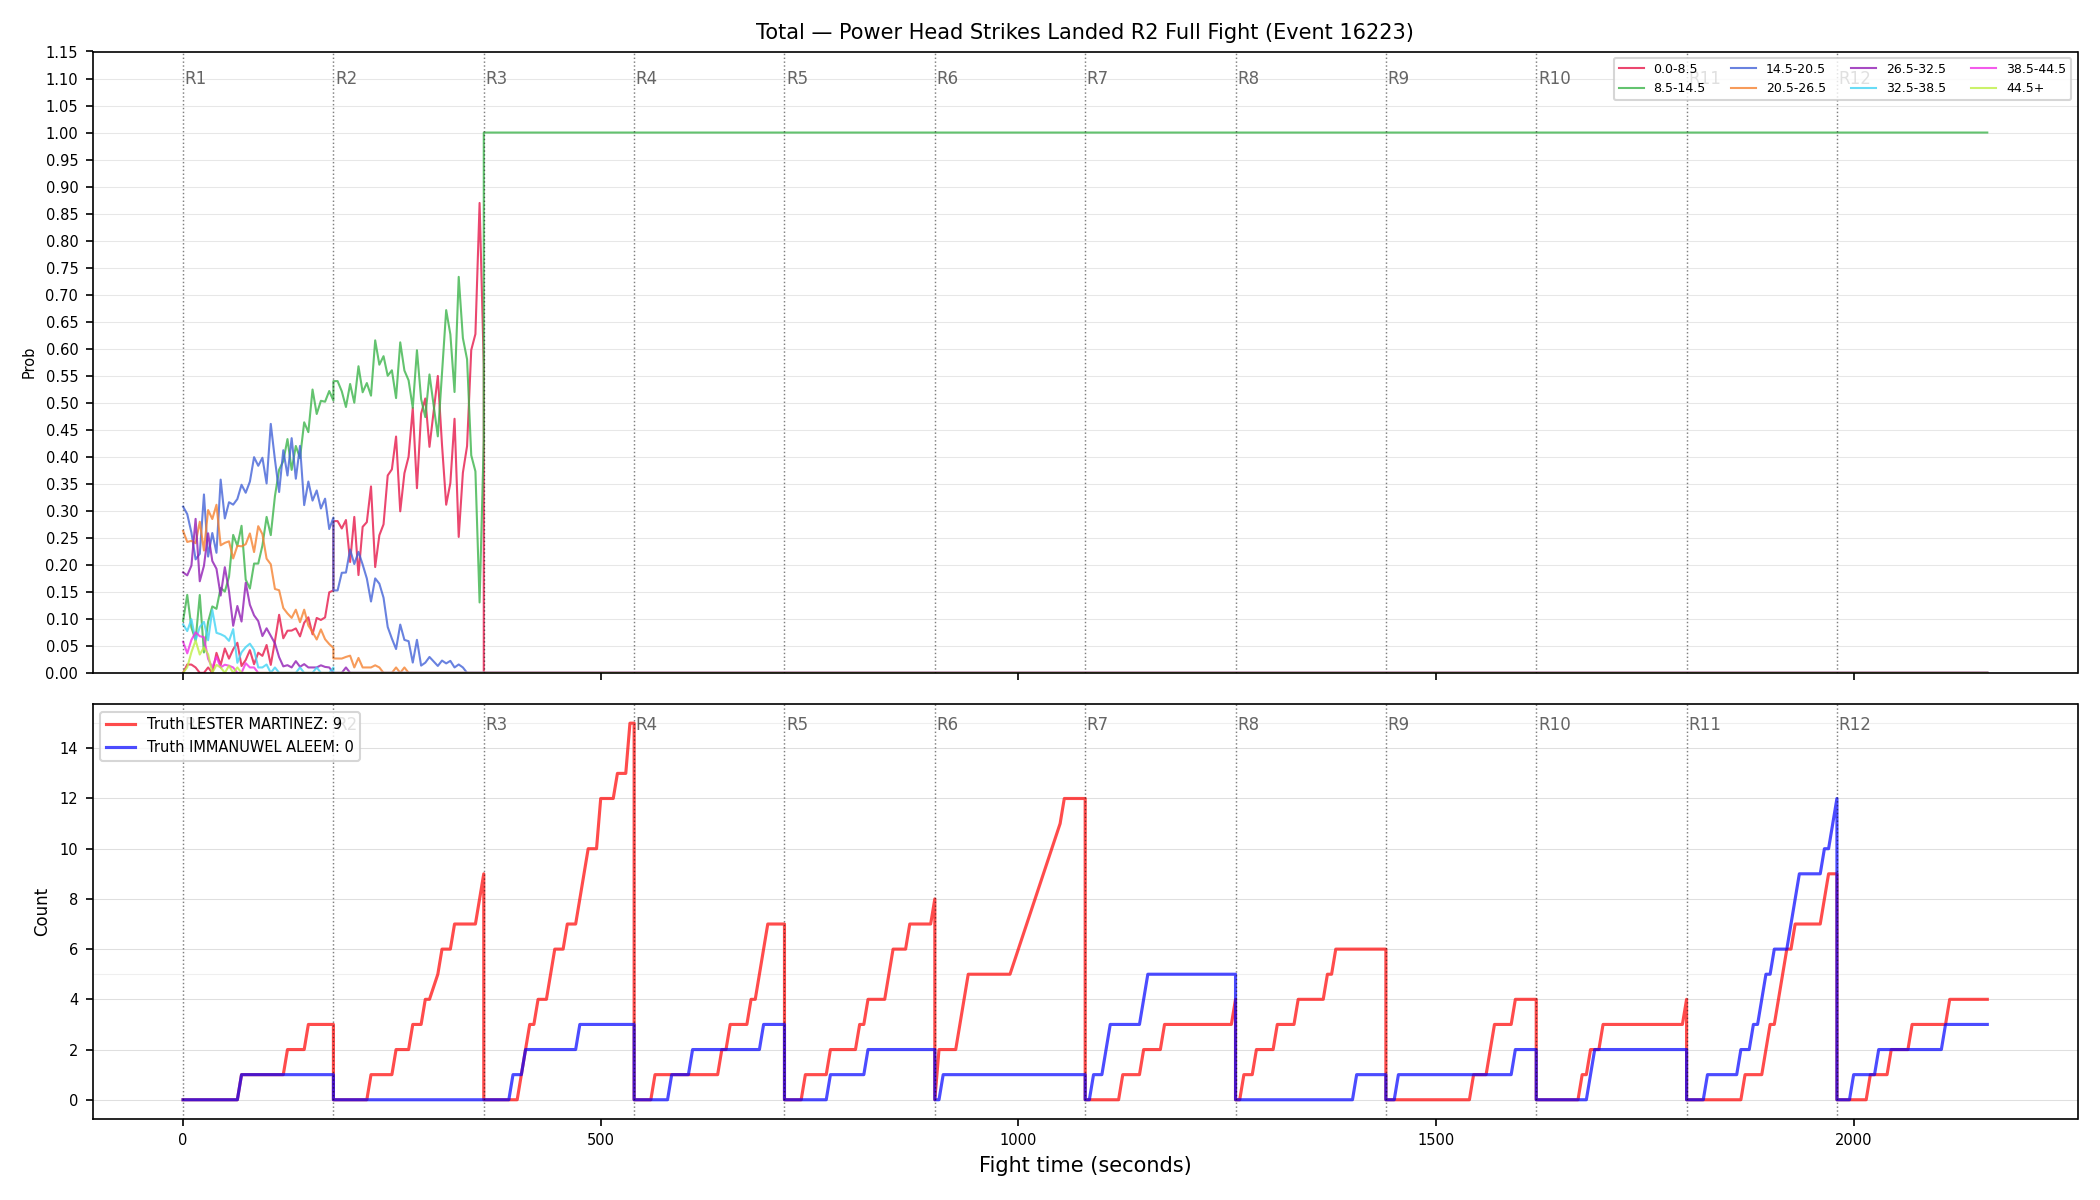Screen dimensions: 2100x1200
Task: Click the Truth LESTER MARTINEZ: 9 legend entry
Action: (223, 724)
